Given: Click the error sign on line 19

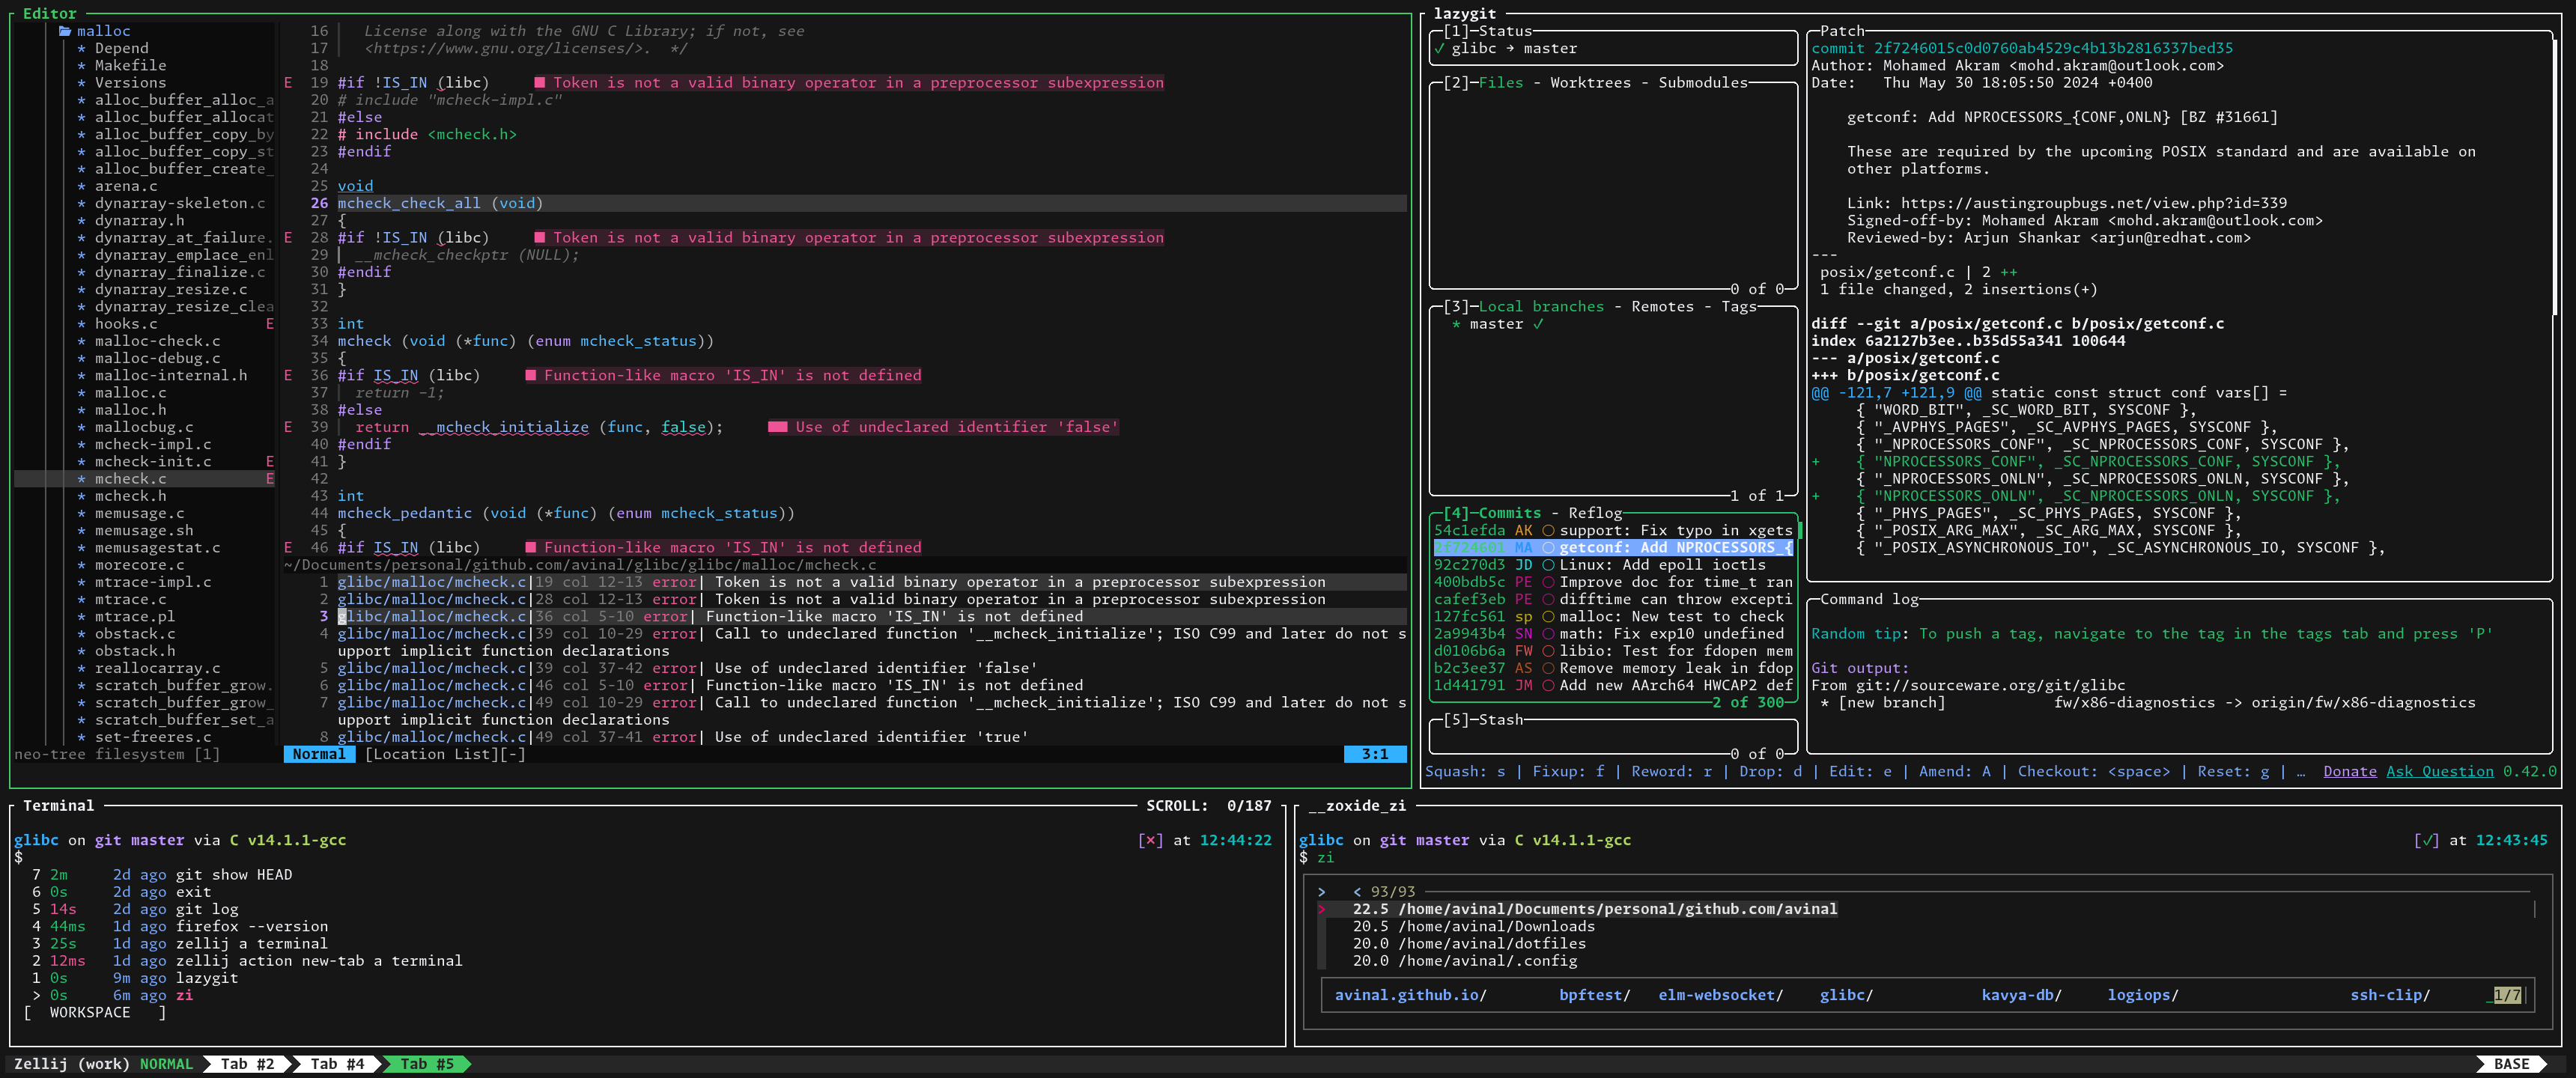Looking at the screenshot, I should pyautogui.click(x=288, y=83).
